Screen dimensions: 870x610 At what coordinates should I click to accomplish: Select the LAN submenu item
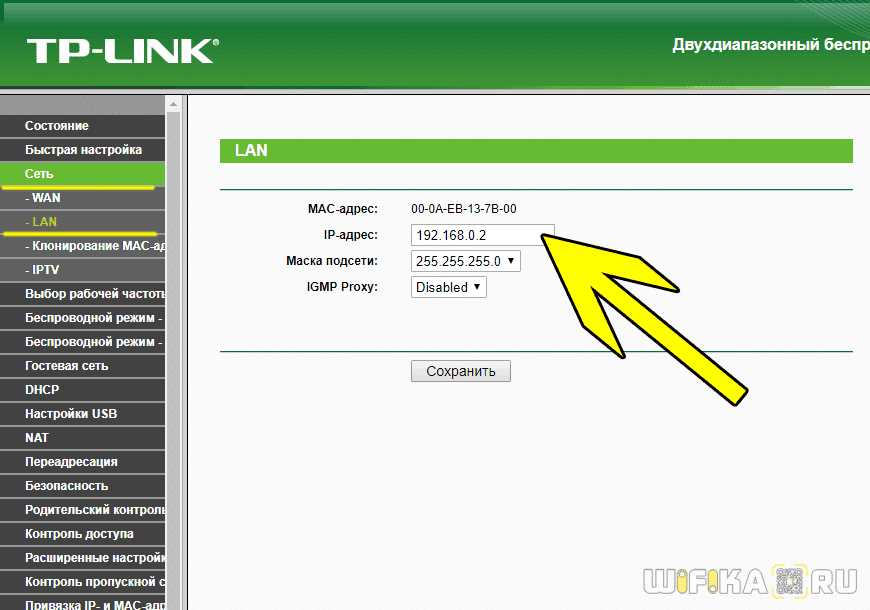[x=83, y=221]
